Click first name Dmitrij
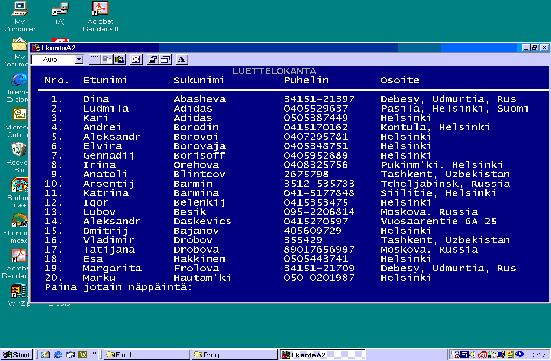Screen dimensions: 551x361 [x=105, y=231]
